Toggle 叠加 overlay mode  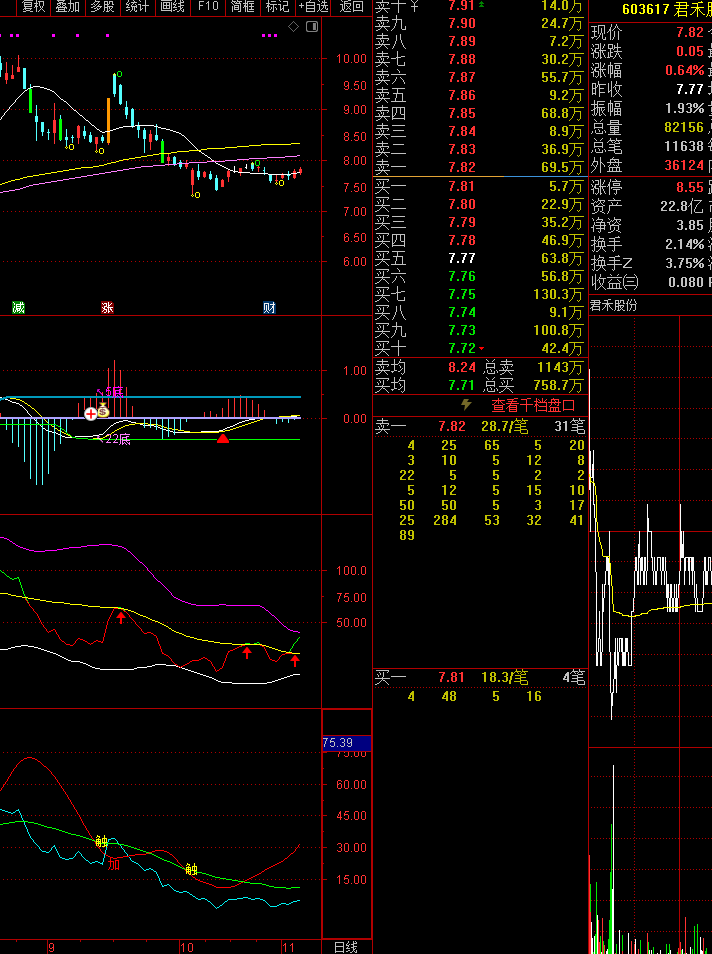[x=67, y=7]
